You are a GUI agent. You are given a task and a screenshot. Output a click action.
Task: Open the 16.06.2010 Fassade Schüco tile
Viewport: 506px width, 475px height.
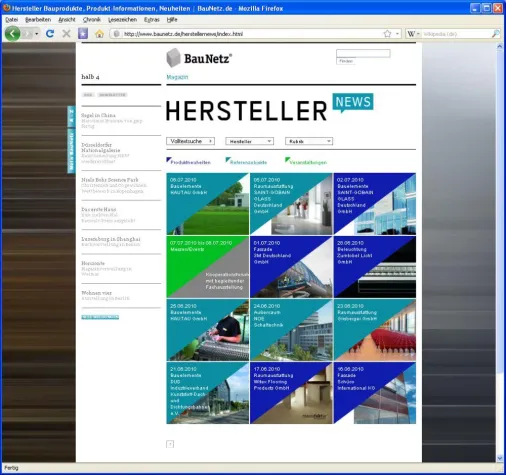coord(375,393)
